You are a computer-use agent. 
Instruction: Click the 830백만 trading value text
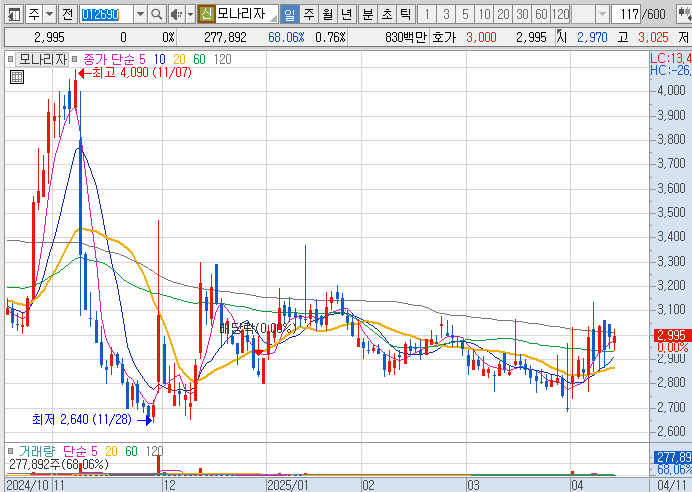pyautogui.click(x=406, y=38)
